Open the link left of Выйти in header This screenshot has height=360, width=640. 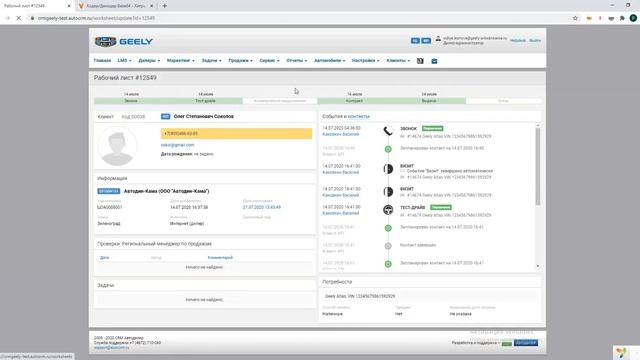click(518, 41)
